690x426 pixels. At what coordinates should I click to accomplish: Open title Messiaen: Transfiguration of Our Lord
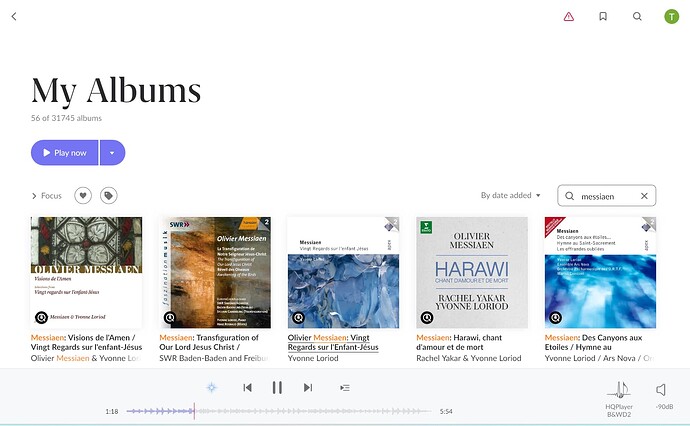[209, 342]
